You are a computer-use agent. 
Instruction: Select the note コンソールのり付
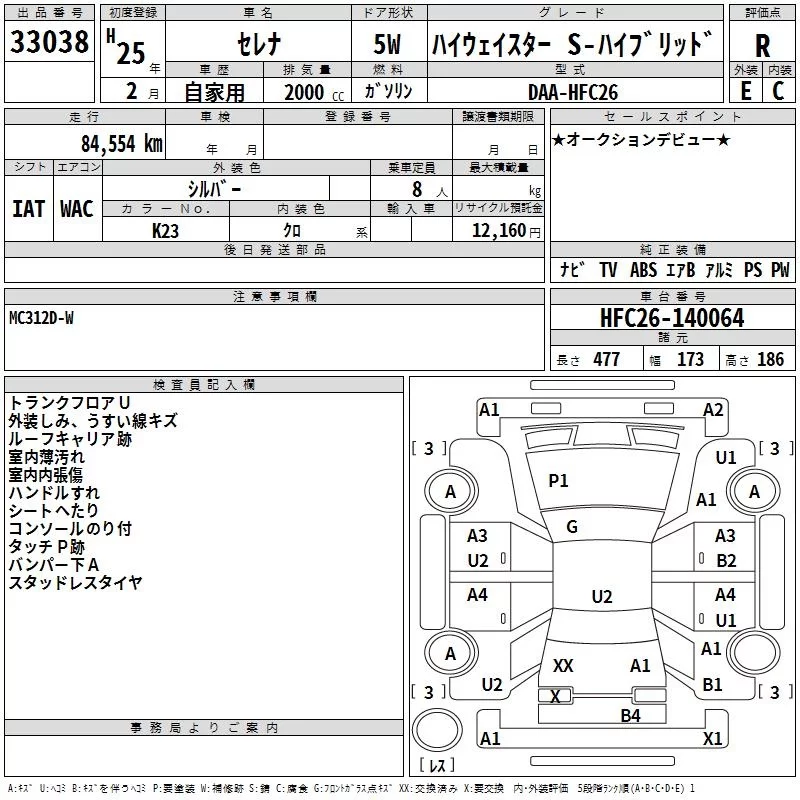70,529
